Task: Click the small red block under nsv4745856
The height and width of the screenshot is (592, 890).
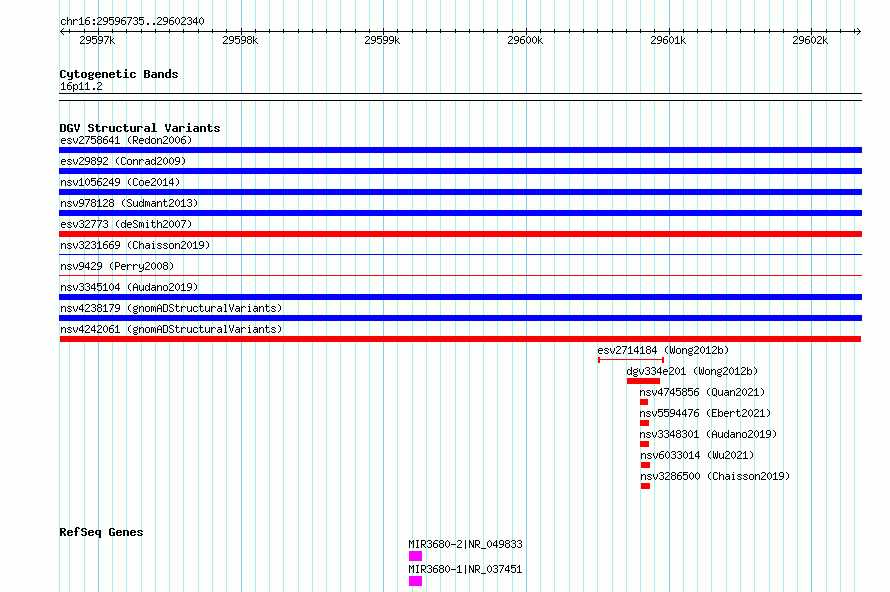Action: (x=644, y=402)
